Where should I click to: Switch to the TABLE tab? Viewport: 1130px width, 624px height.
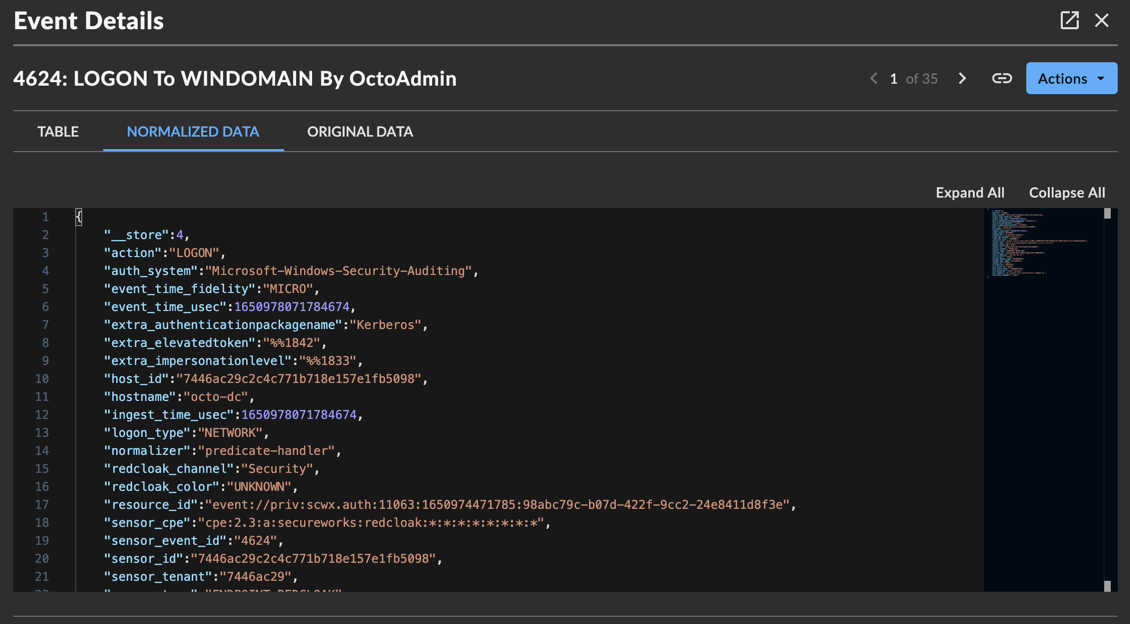pos(58,132)
